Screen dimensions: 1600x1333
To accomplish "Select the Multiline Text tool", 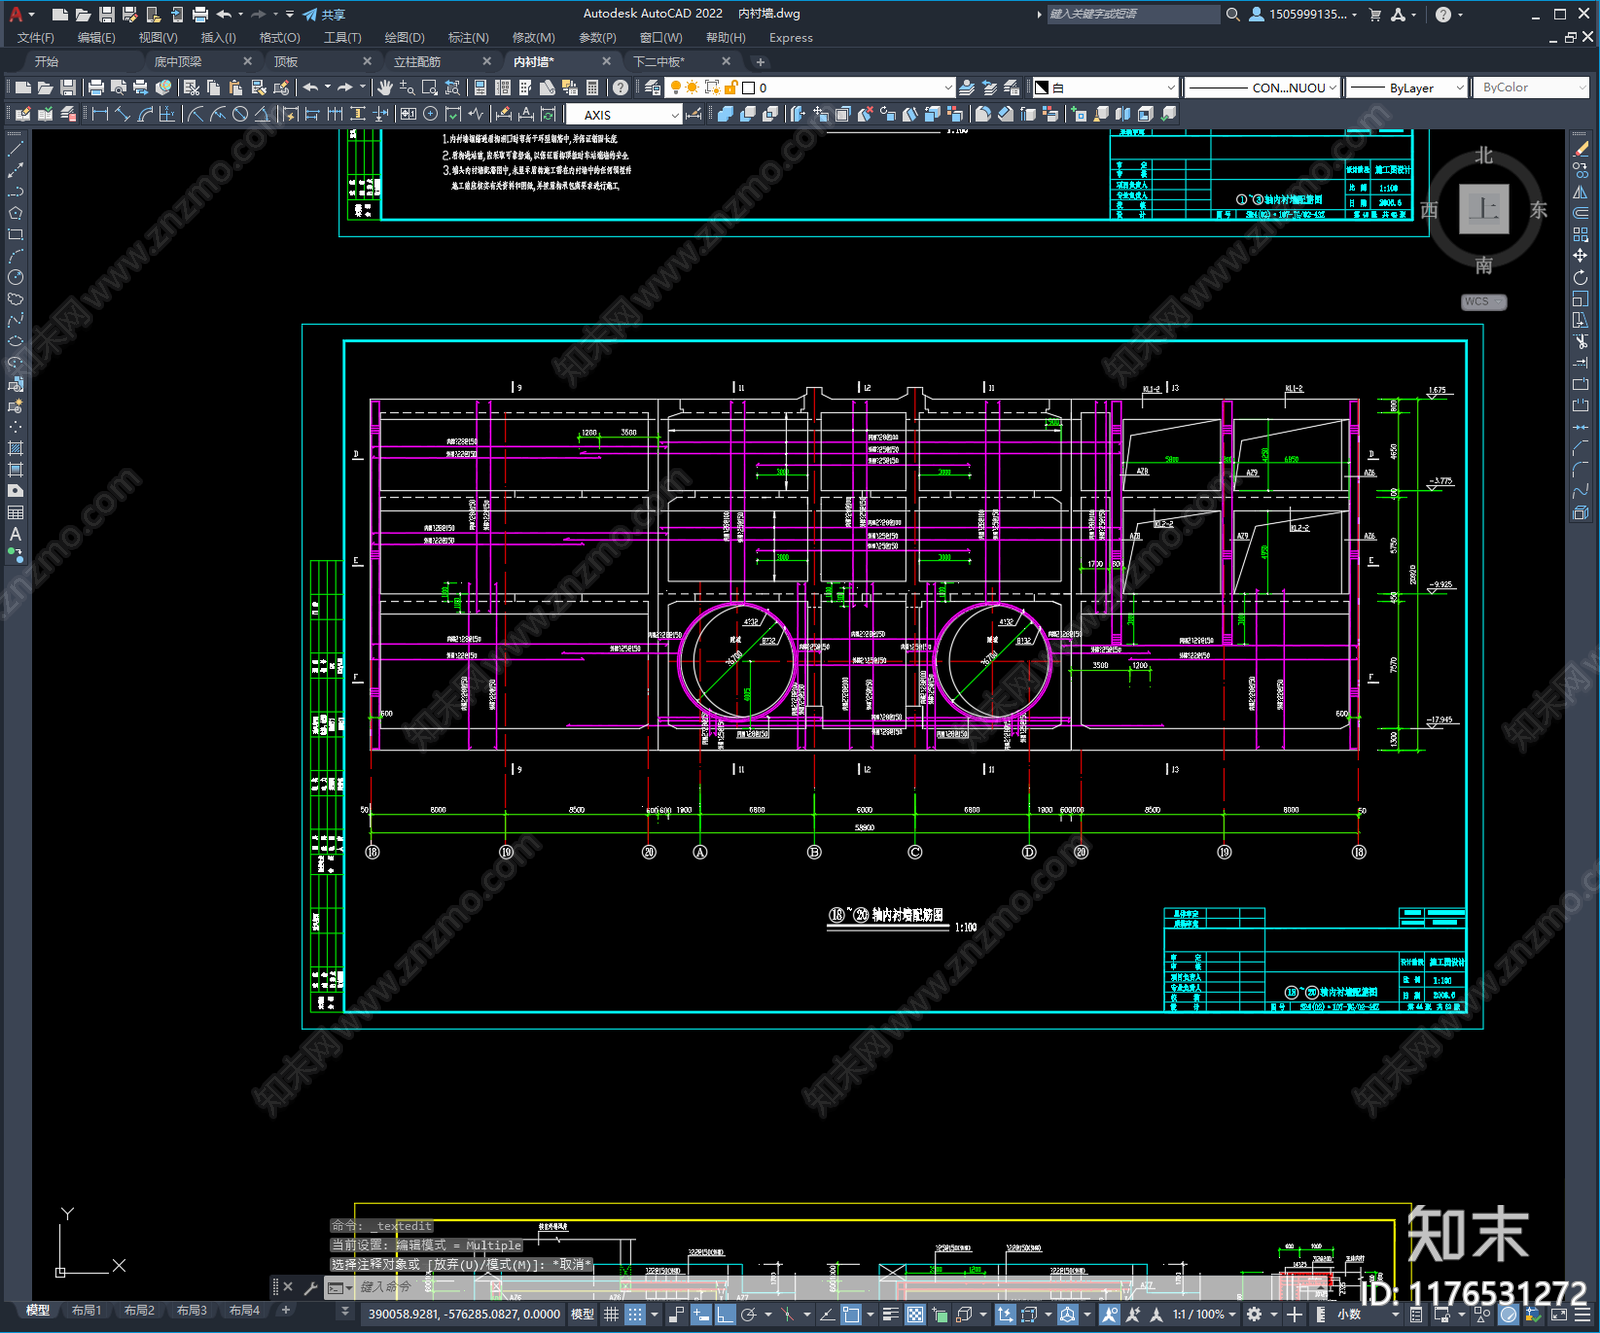I will [15, 535].
